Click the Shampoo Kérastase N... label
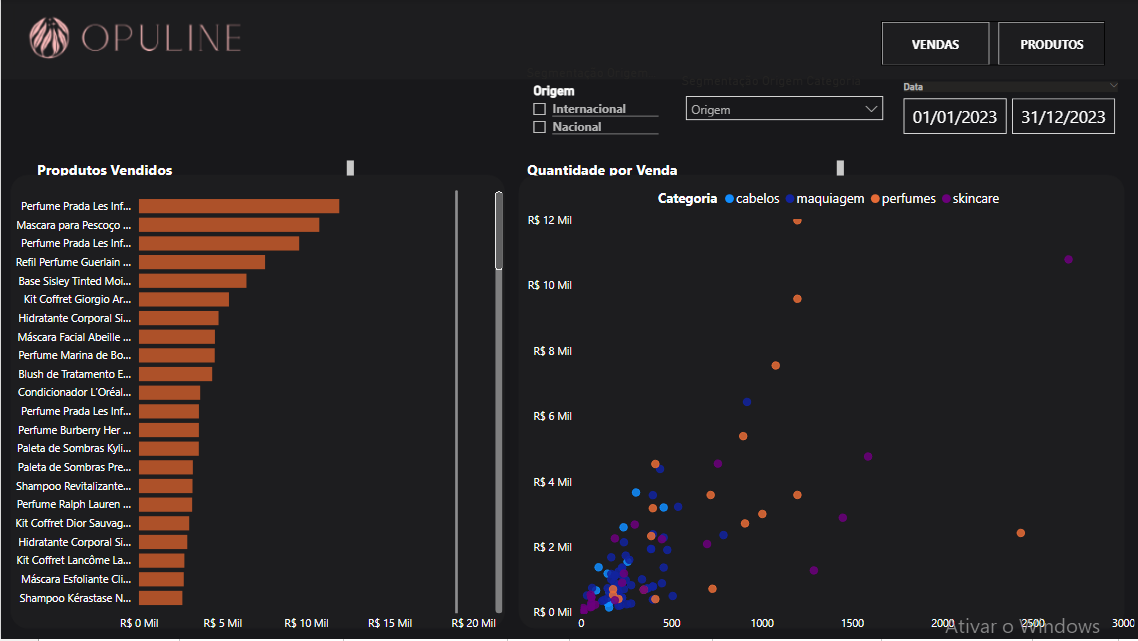 pyautogui.click(x=75, y=598)
